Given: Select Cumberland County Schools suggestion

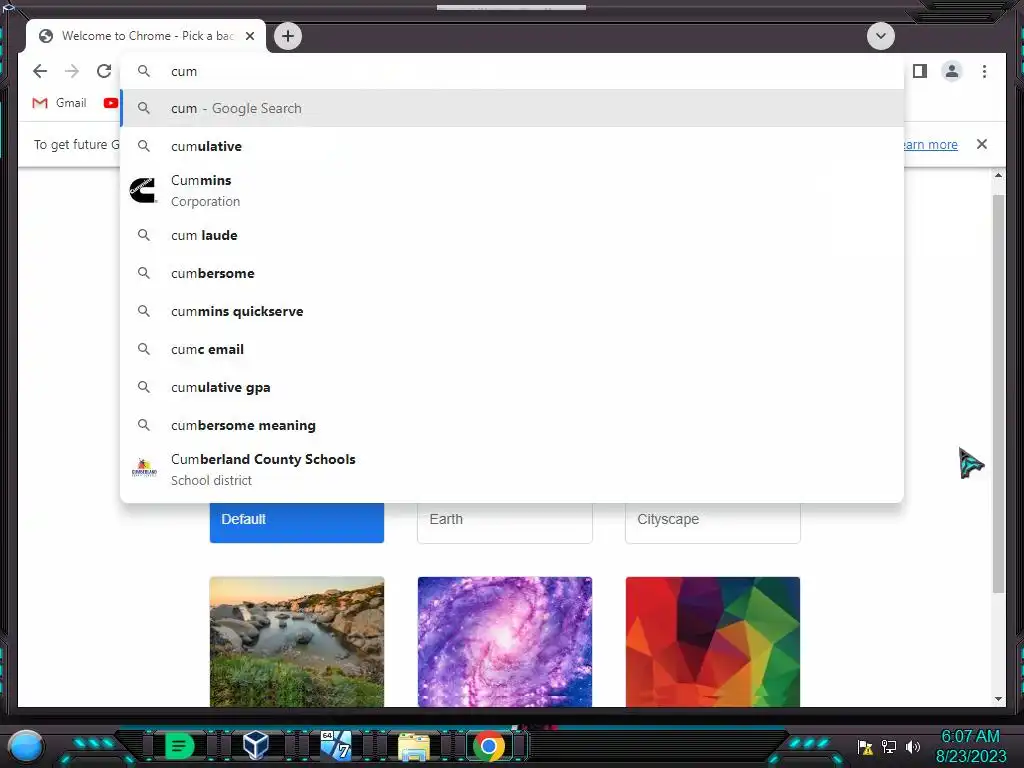Looking at the screenshot, I should 512,470.
